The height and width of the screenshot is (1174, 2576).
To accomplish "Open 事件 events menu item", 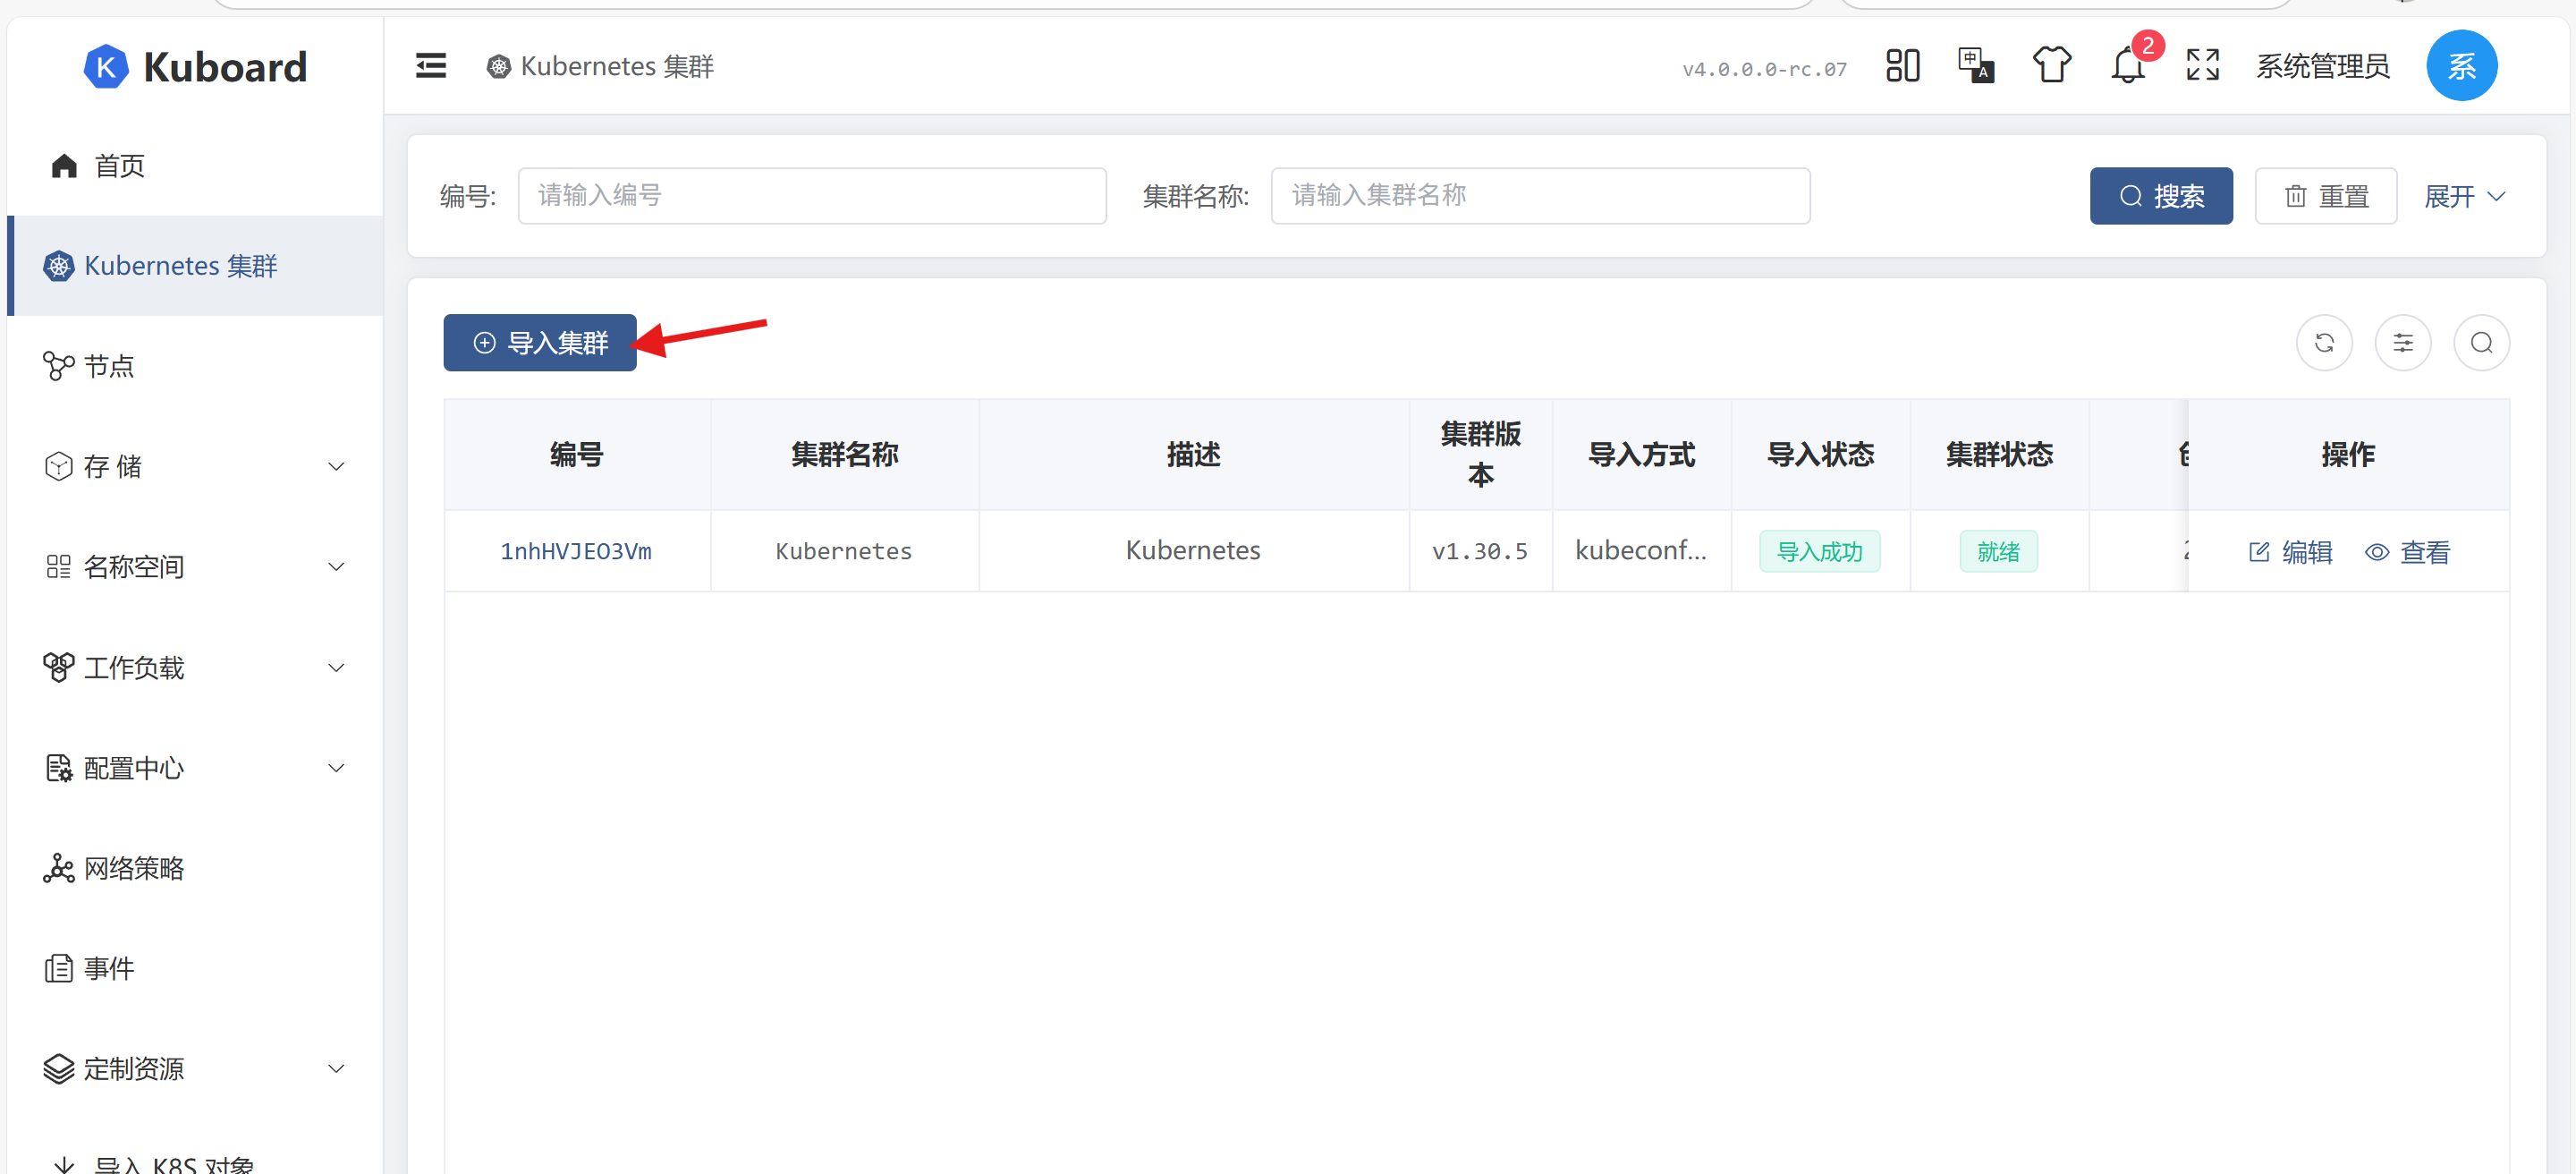I will click(195, 968).
